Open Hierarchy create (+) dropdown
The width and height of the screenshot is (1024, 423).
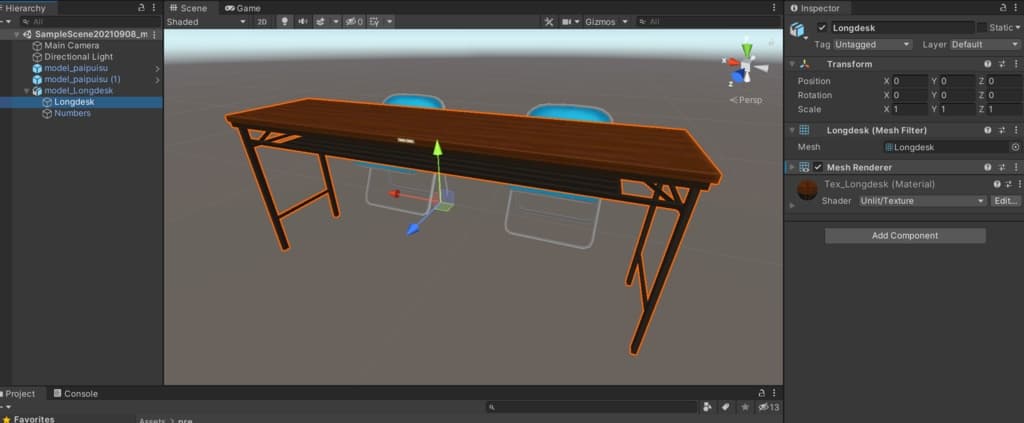click(7, 22)
